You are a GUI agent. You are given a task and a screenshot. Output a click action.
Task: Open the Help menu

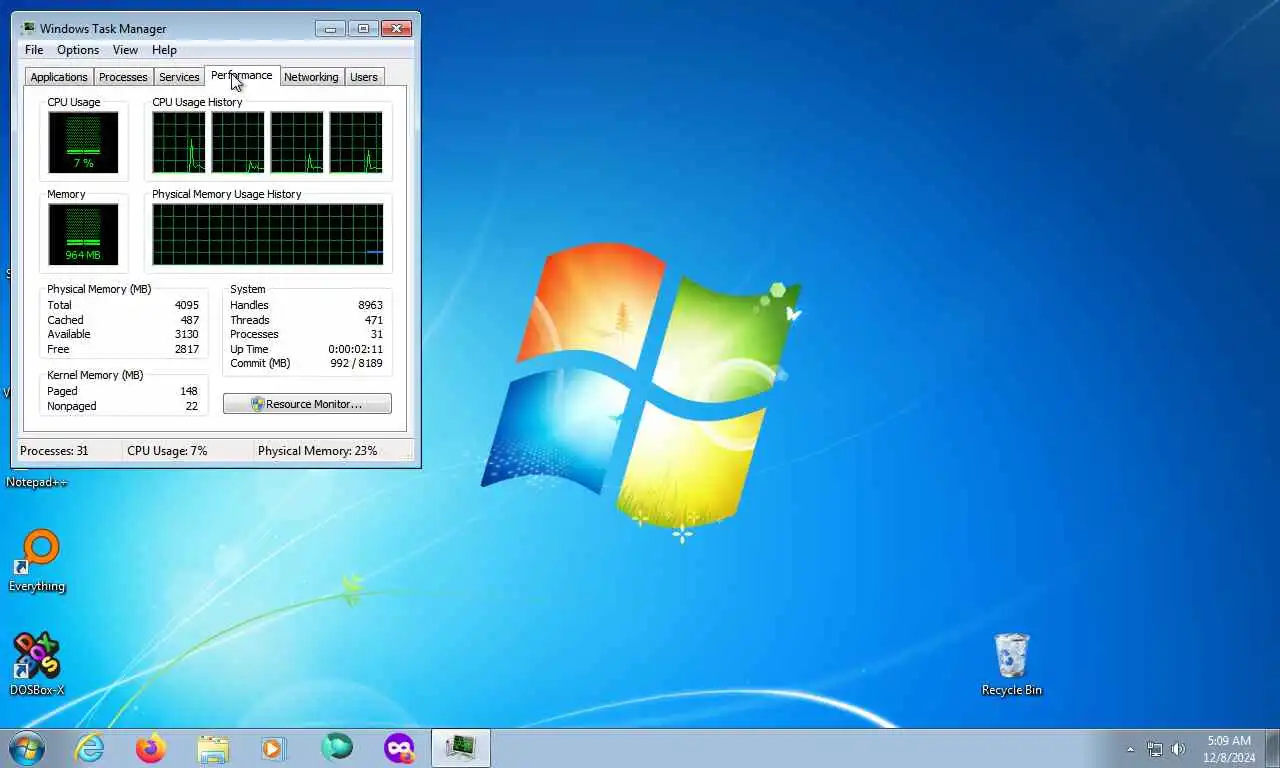click(164, 50)
